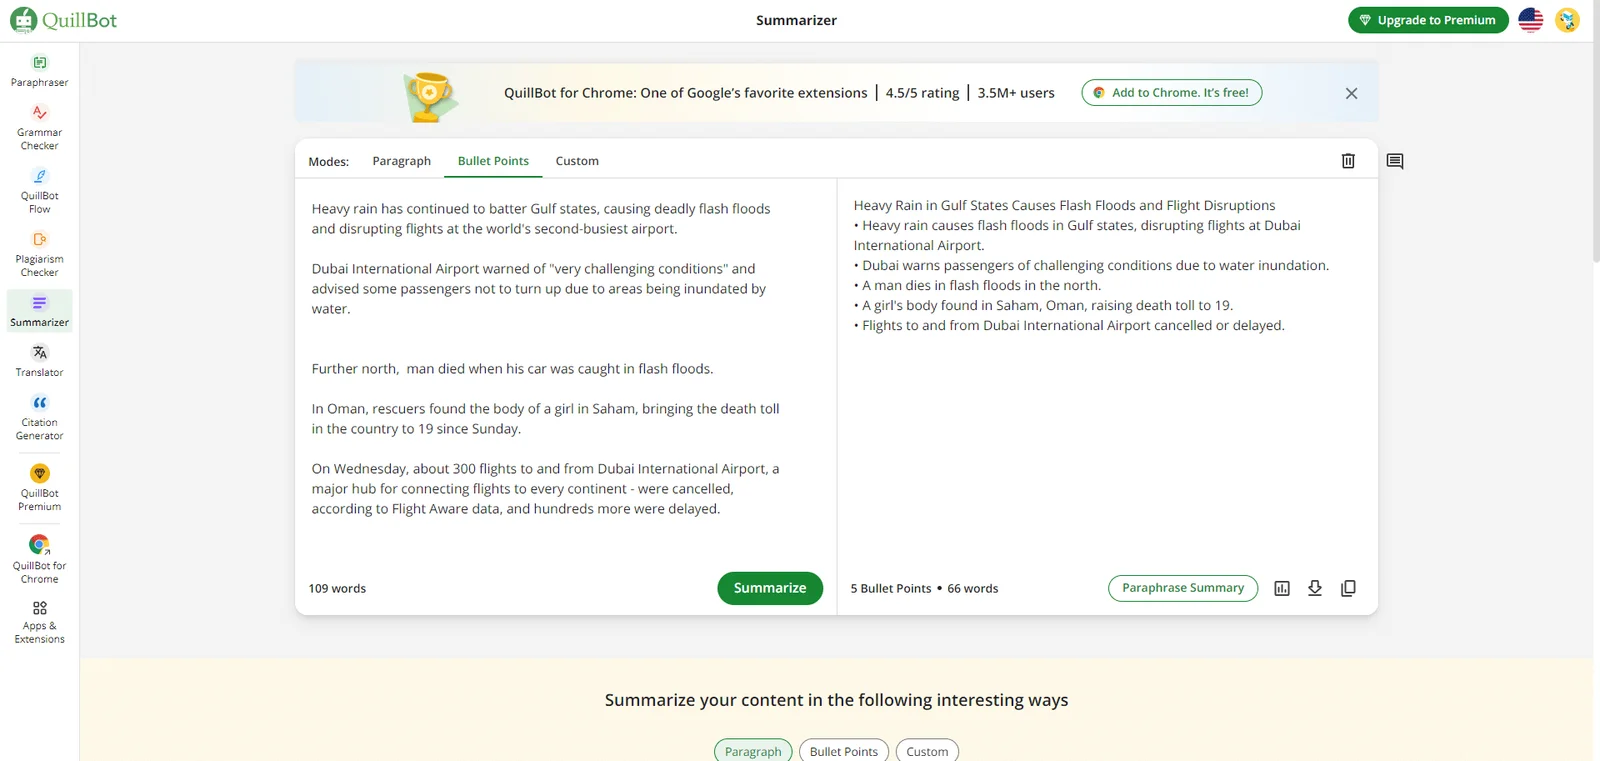
Task: Copy summary using the copy icon
Action: pyautogui.click(x=1348, y=588)
